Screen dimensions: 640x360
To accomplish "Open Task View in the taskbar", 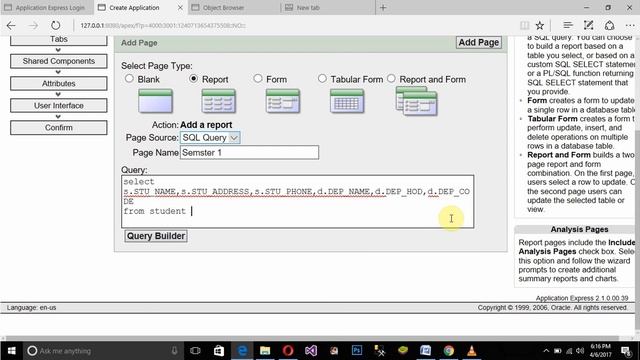I will (x=195, y=351).
